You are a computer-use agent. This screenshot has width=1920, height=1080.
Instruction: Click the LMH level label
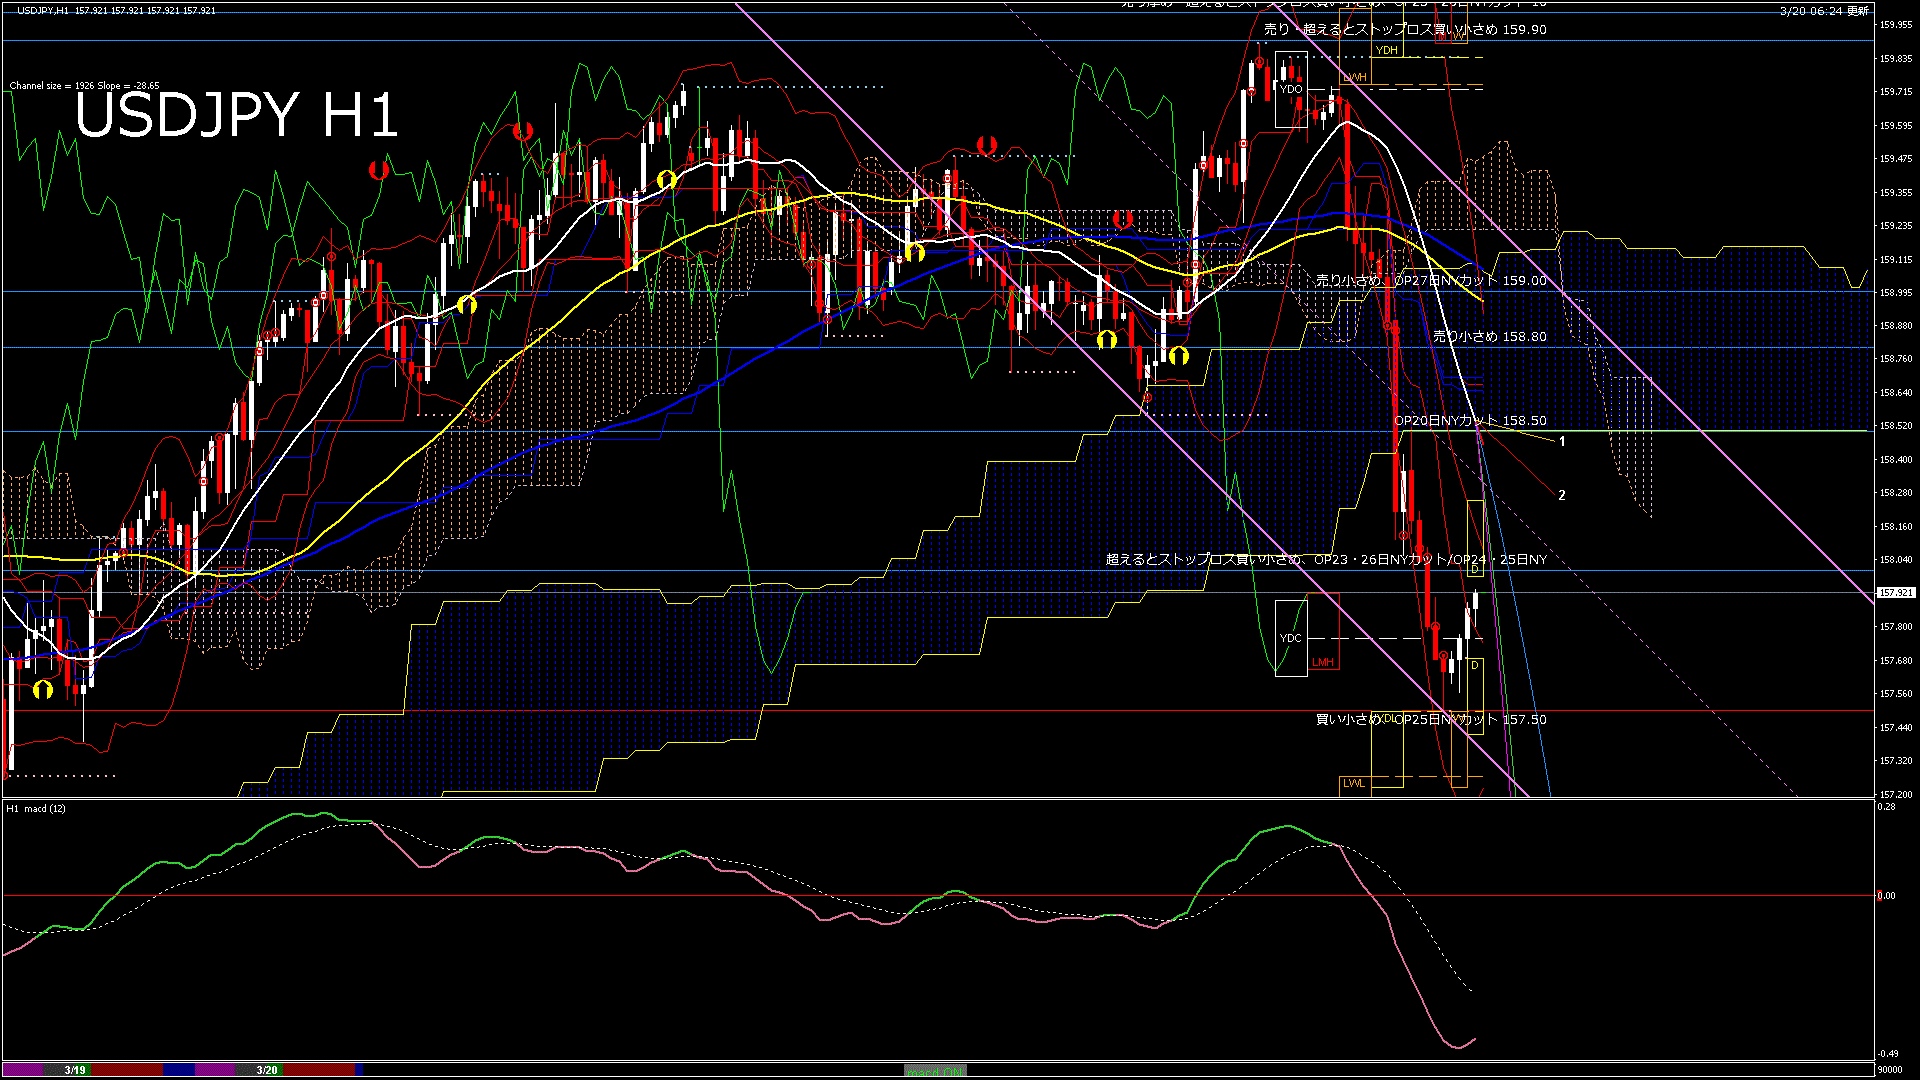pos(1323,662)
